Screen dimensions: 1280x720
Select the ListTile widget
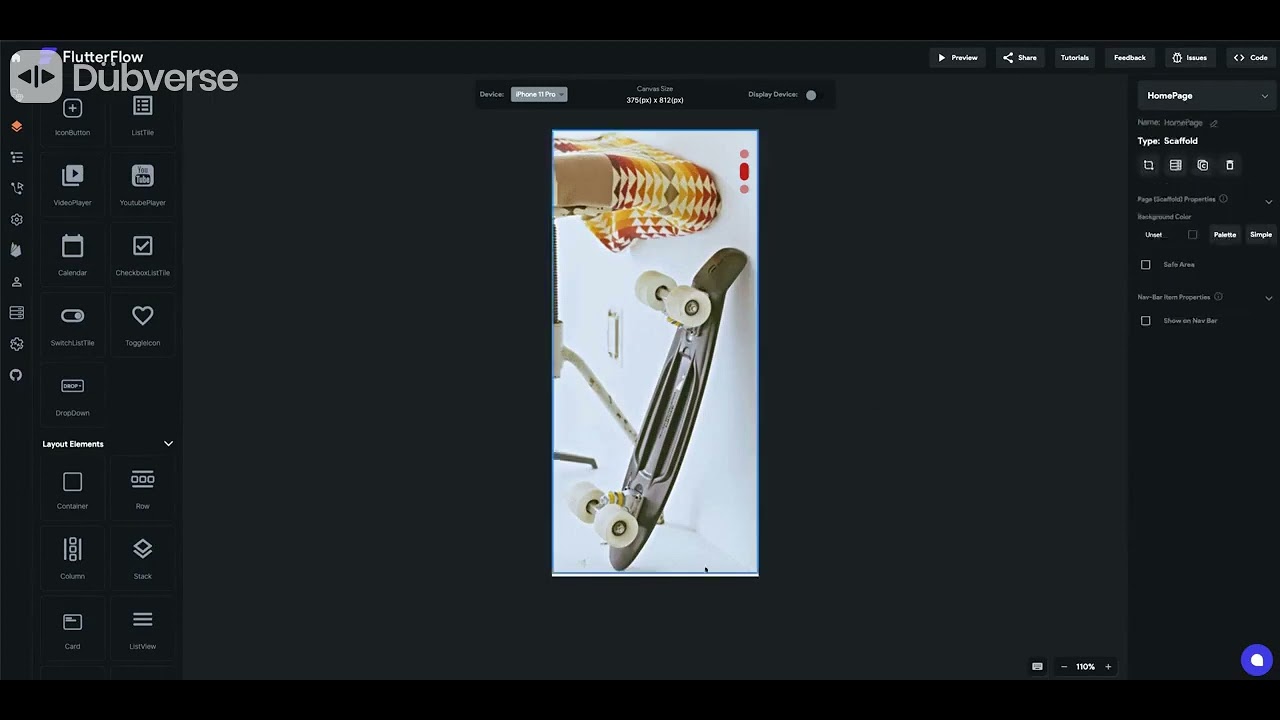point(142,116)
